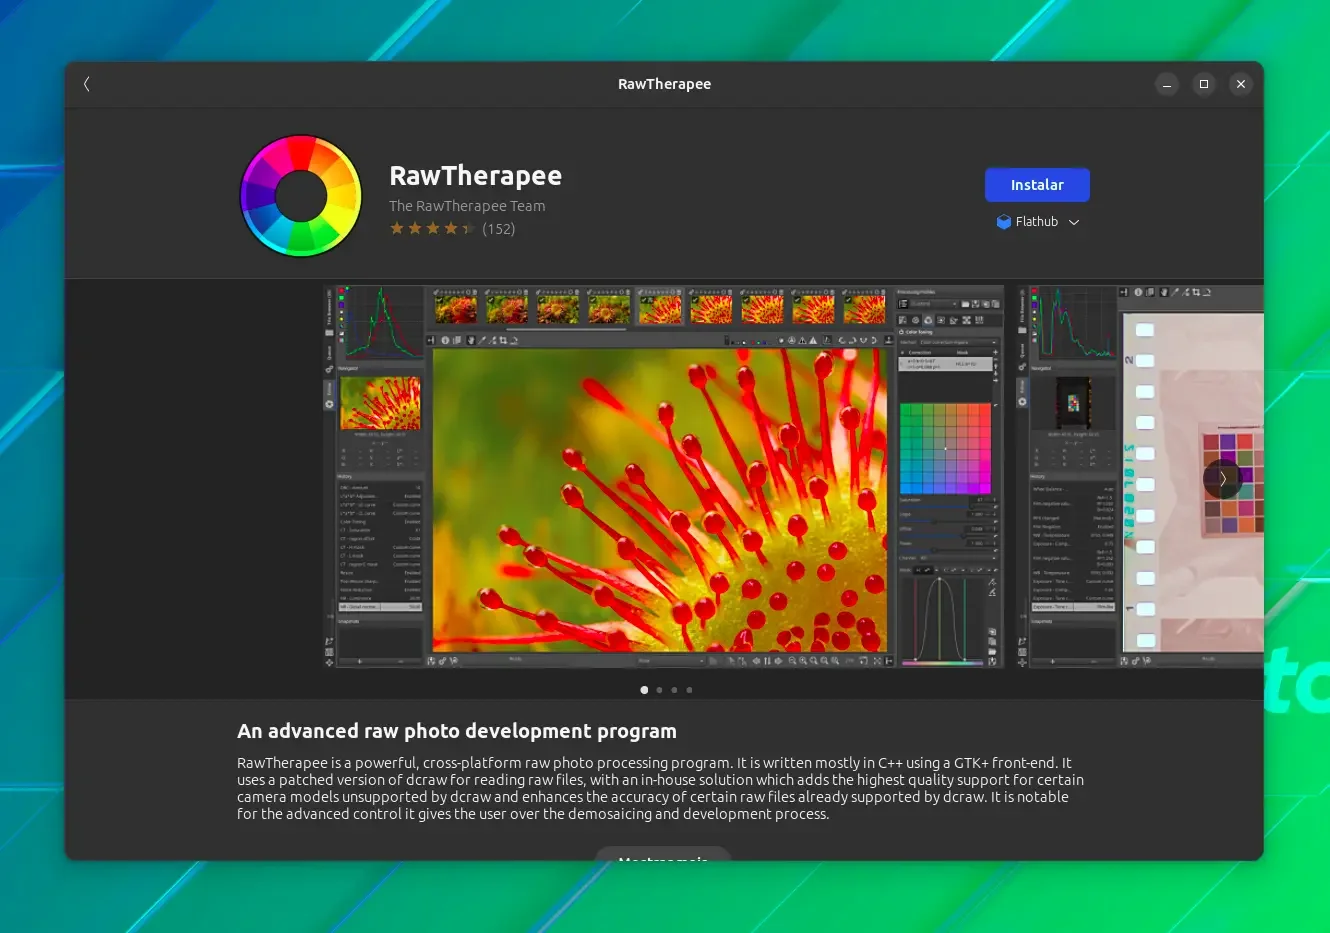Click the blue Instalar button
This screenshot has height=933, width=1330.
click(x=1037, y=185)
